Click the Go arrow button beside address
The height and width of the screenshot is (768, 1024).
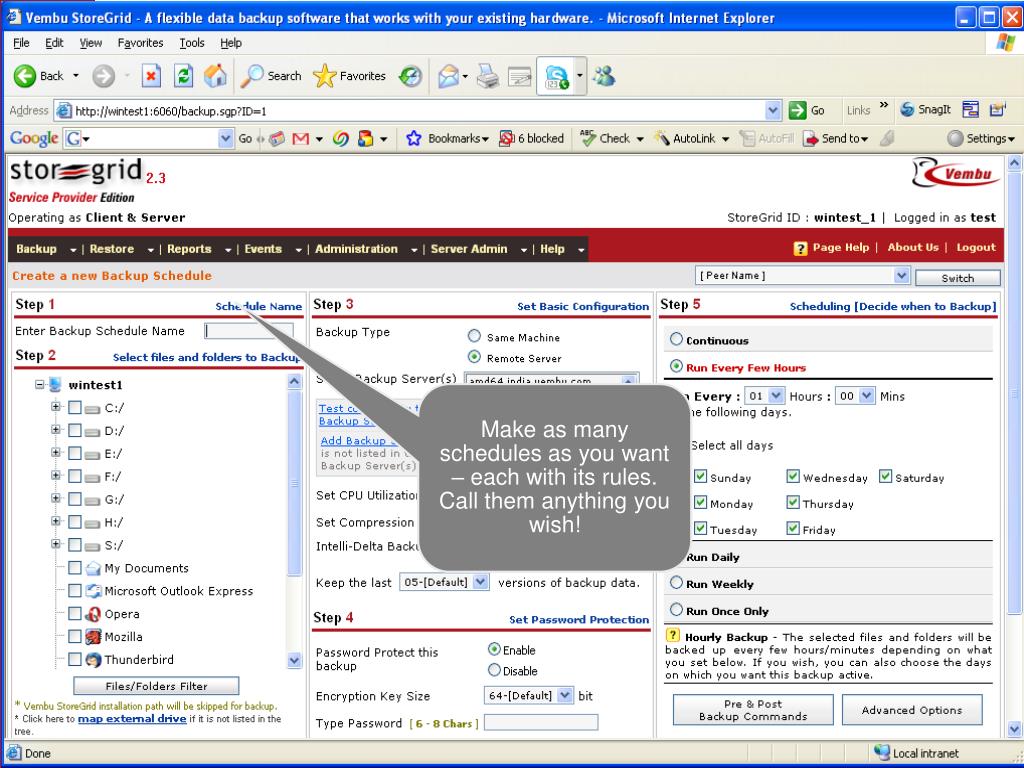click(797, 110)
